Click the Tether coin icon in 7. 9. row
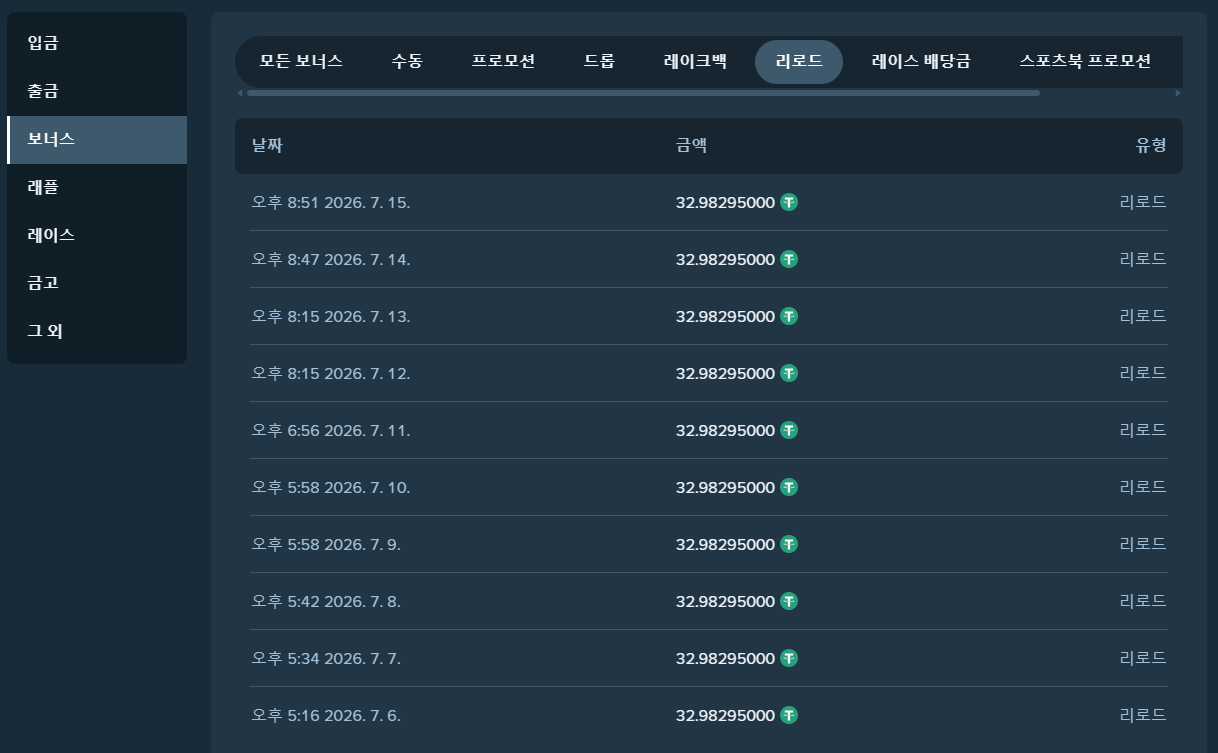 [789, 544]
